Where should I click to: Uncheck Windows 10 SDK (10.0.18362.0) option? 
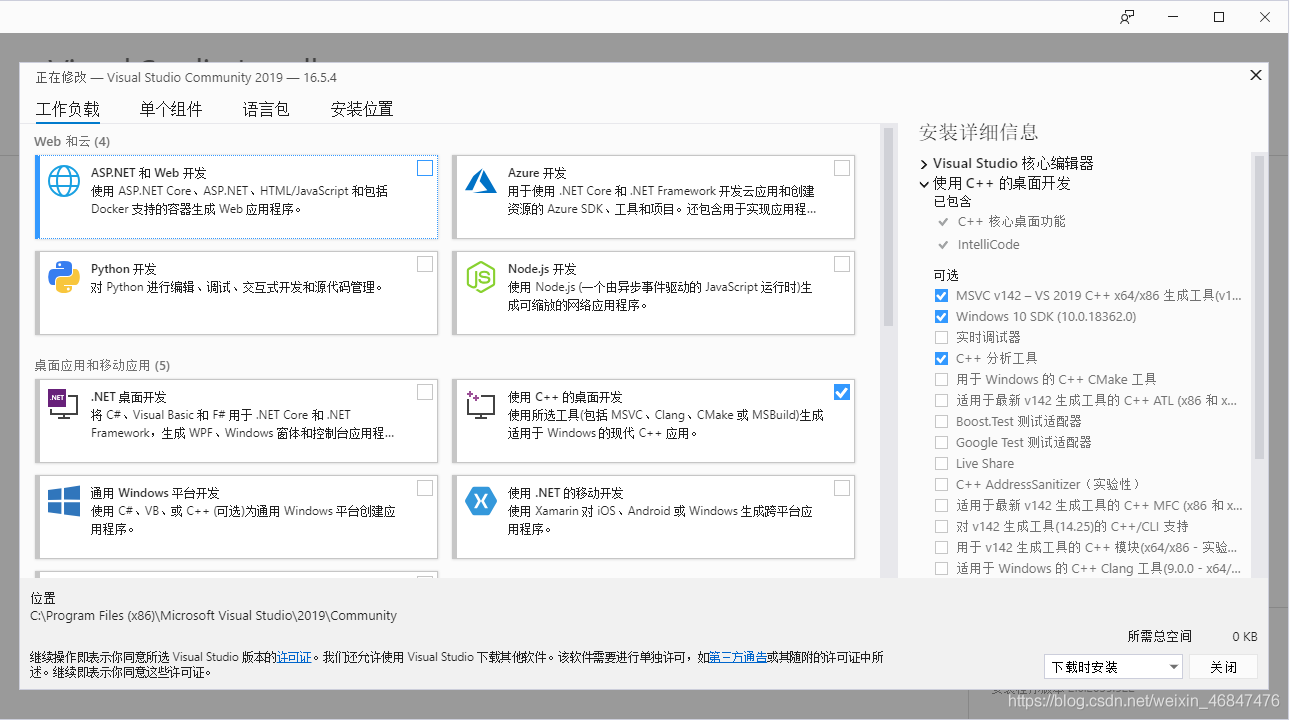(941, 317)
